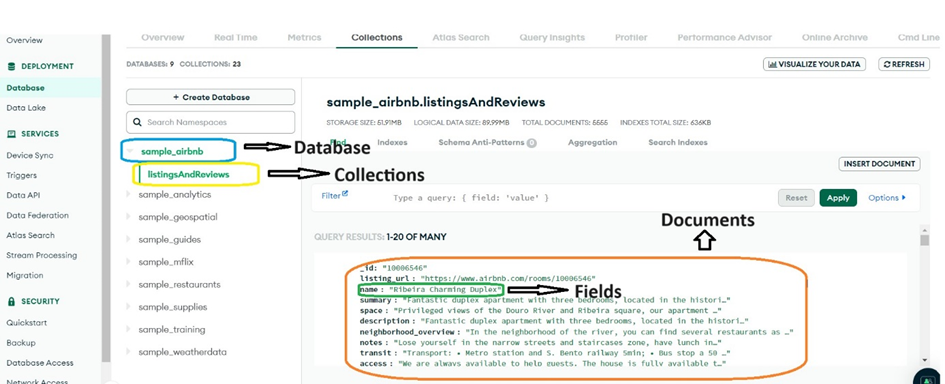Click the Insert Document button

tap(879, 163)
